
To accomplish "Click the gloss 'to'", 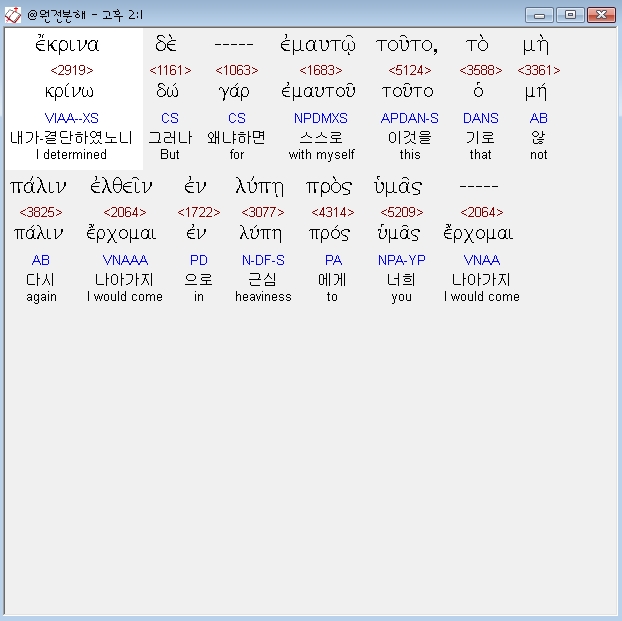I will pyautogui.click(x=332, y=297).
